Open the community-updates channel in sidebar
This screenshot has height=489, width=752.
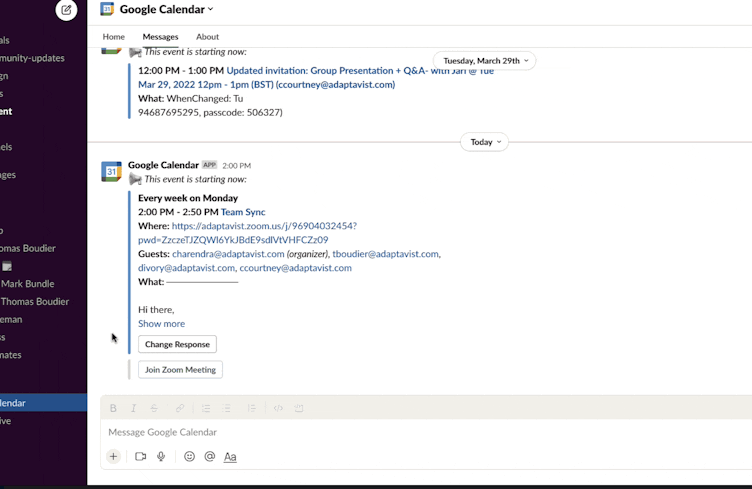(33, 58)
